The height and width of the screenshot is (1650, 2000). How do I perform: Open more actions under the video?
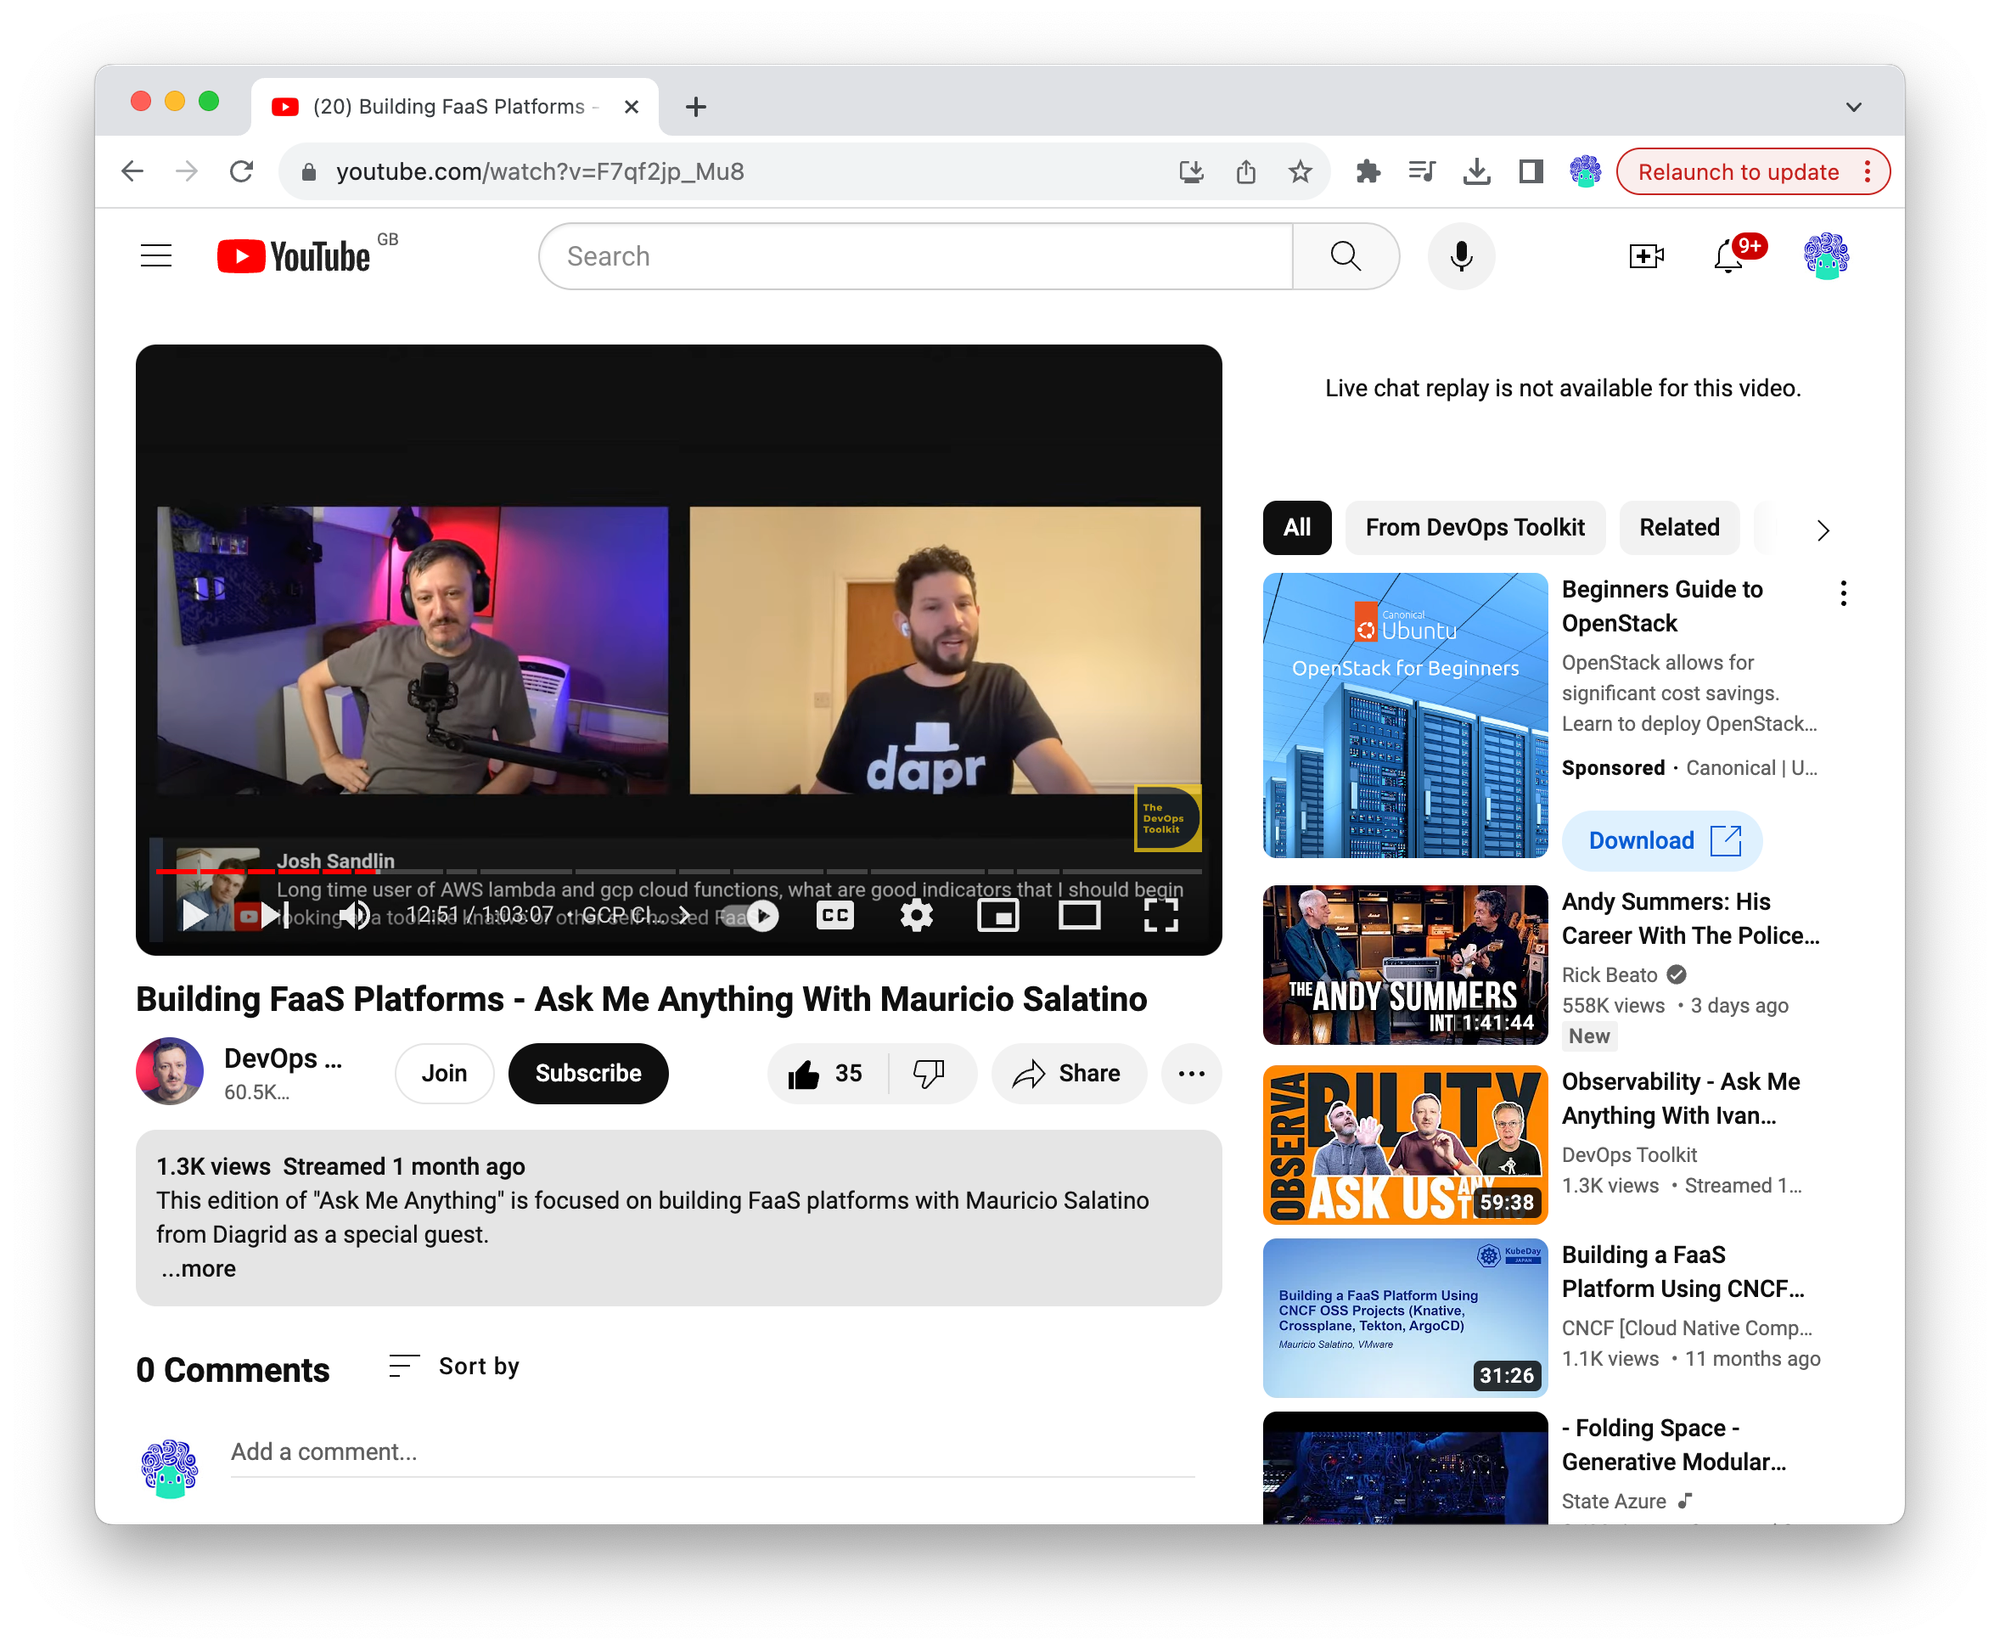click(x=1191, y=1073)
